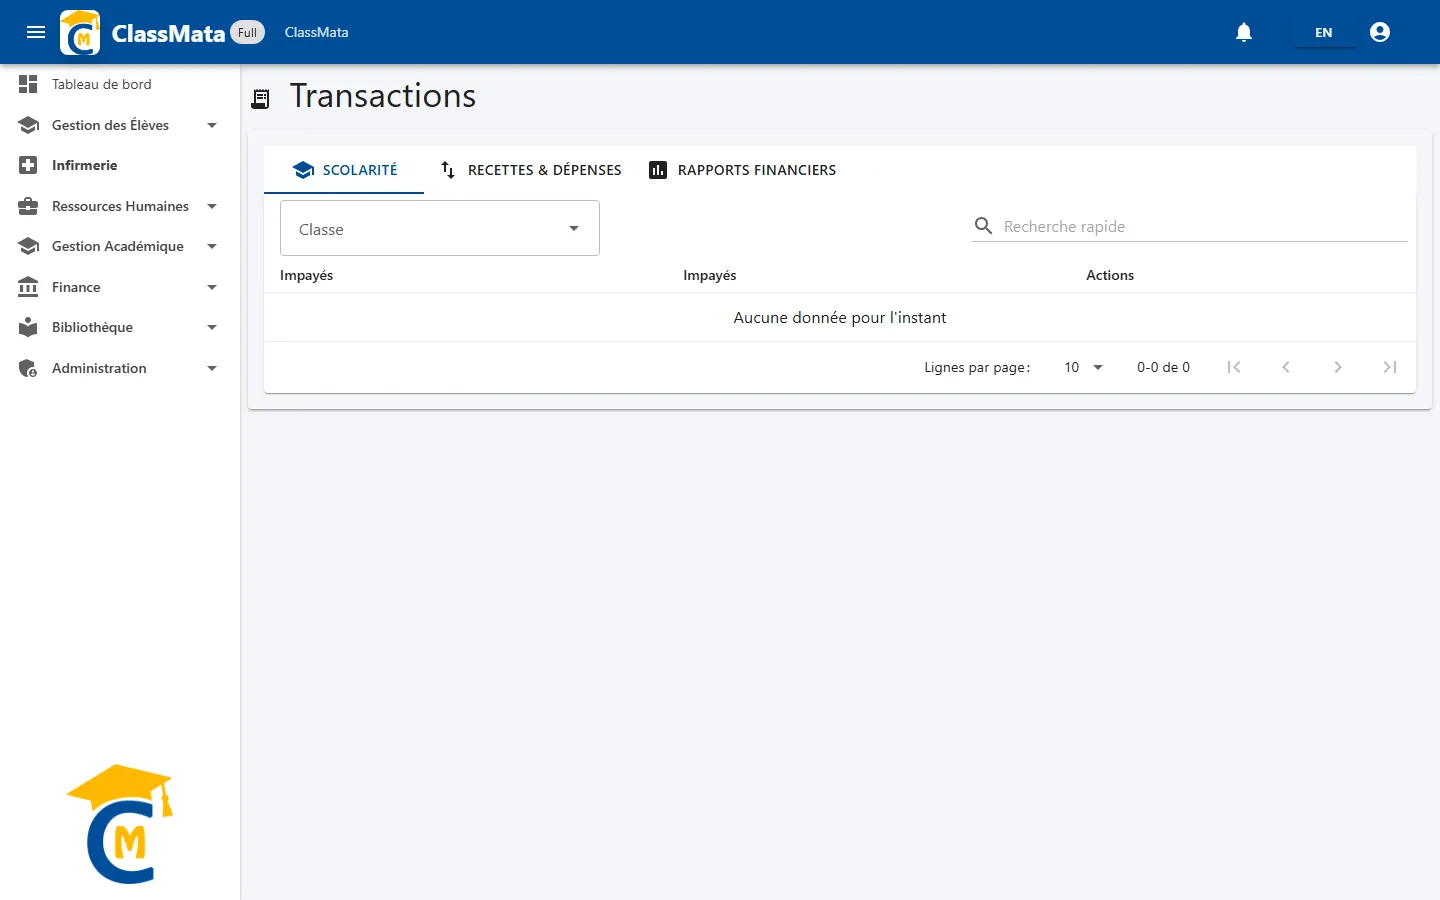Click the Gestion Académique cap icon

tap(28, 246)
